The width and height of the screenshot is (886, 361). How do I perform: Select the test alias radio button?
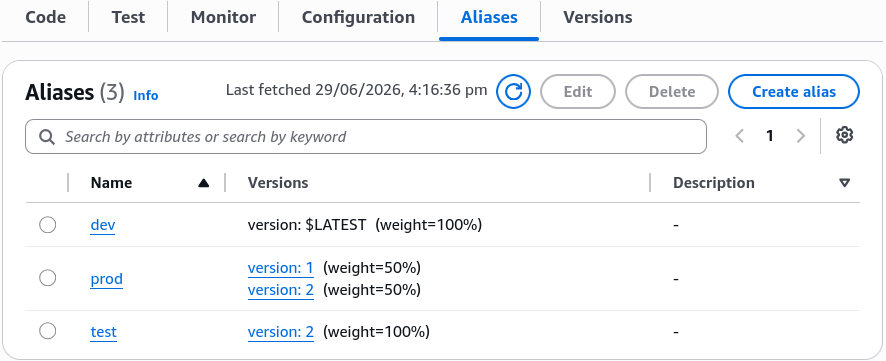47,331
